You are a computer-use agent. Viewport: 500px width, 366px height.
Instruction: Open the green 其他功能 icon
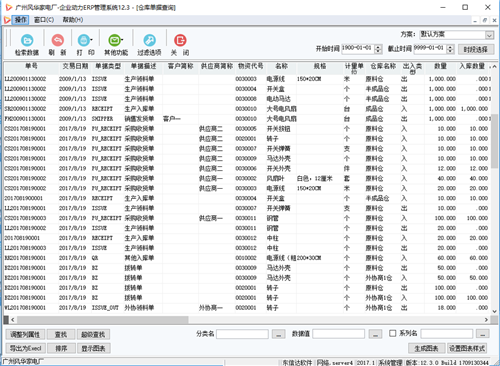pyautogui.click(x=114, y=40)
